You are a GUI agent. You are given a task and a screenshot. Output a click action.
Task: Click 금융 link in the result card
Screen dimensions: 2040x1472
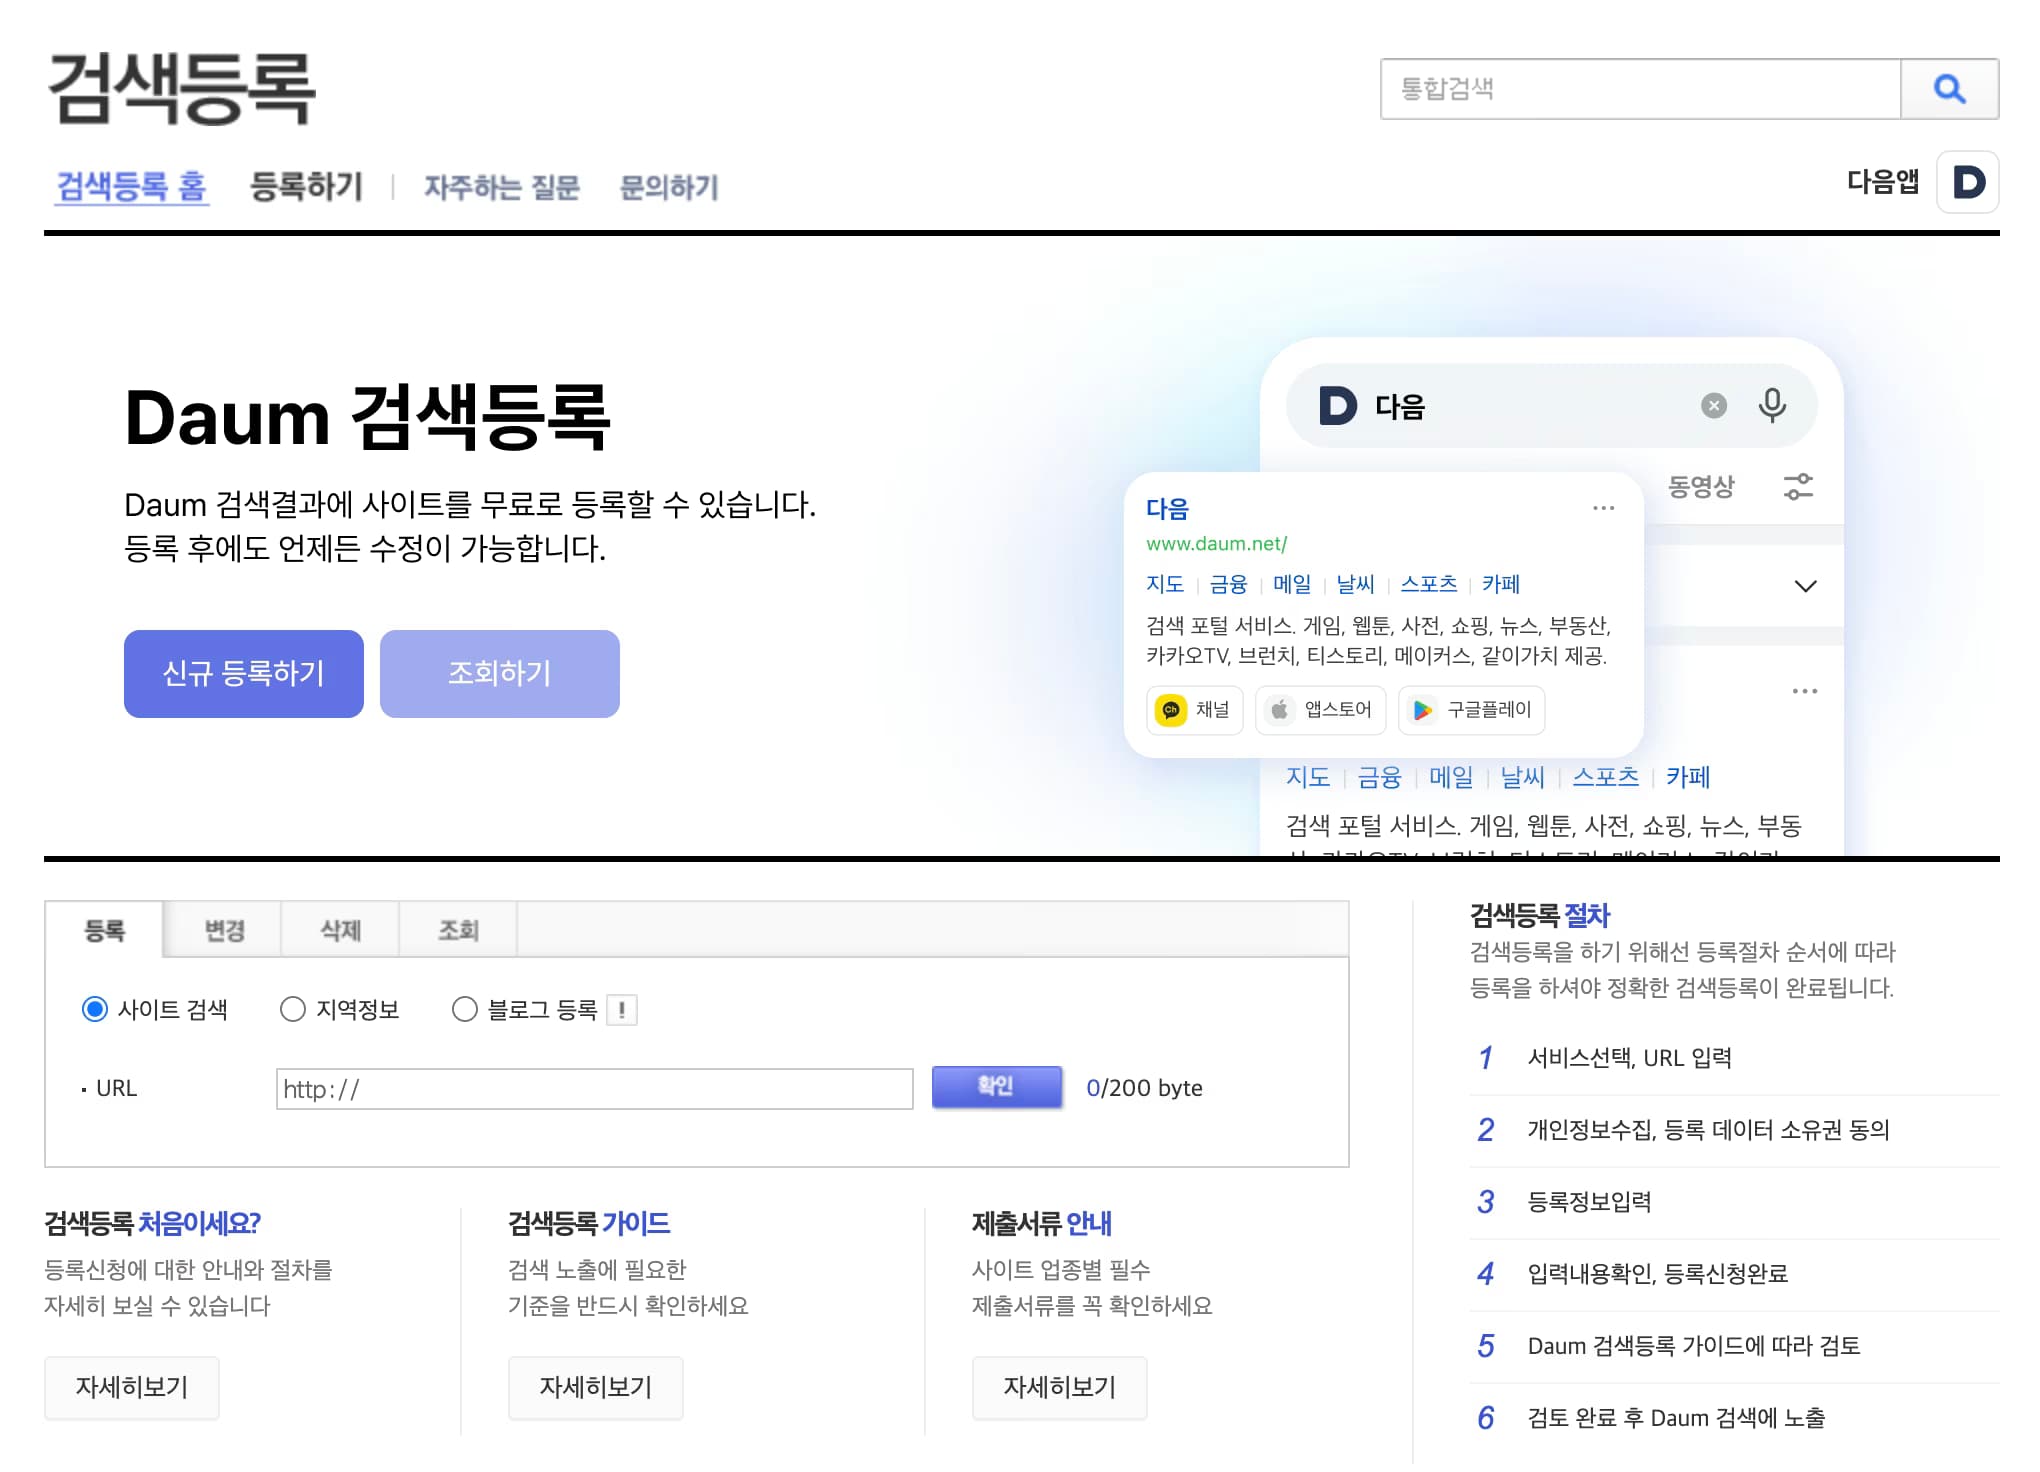tap(1228, 584)
